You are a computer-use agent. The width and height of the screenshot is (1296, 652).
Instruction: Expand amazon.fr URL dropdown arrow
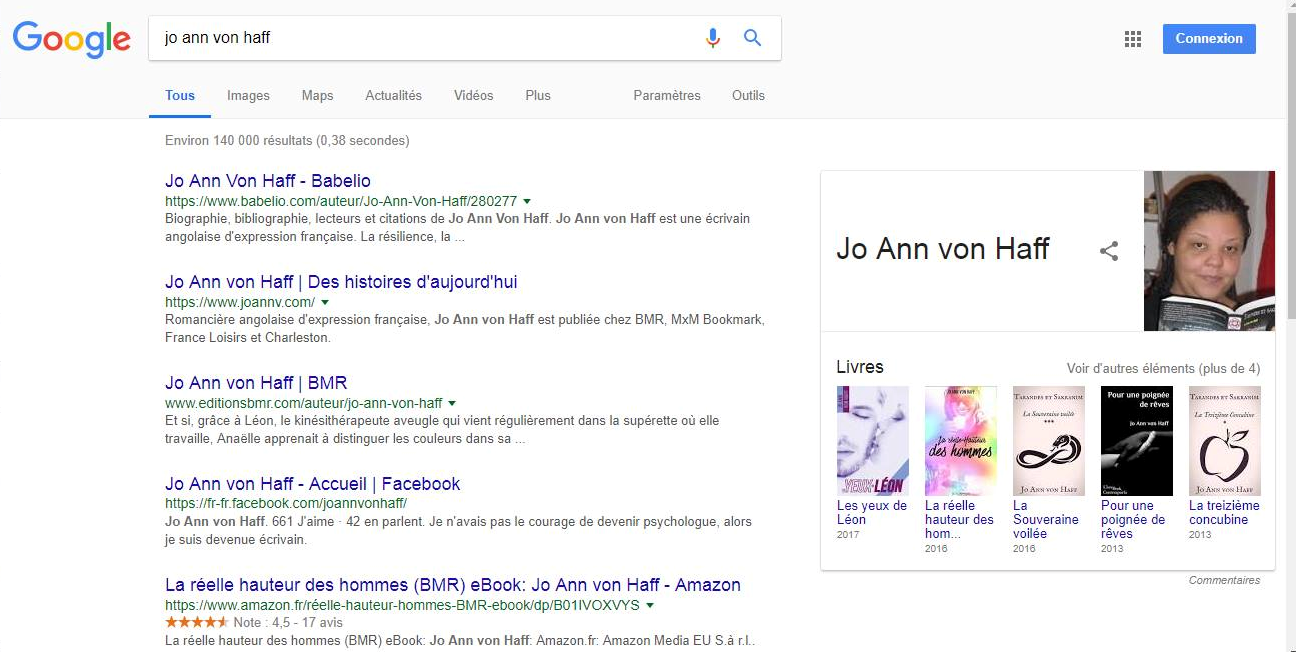(650, 606)
